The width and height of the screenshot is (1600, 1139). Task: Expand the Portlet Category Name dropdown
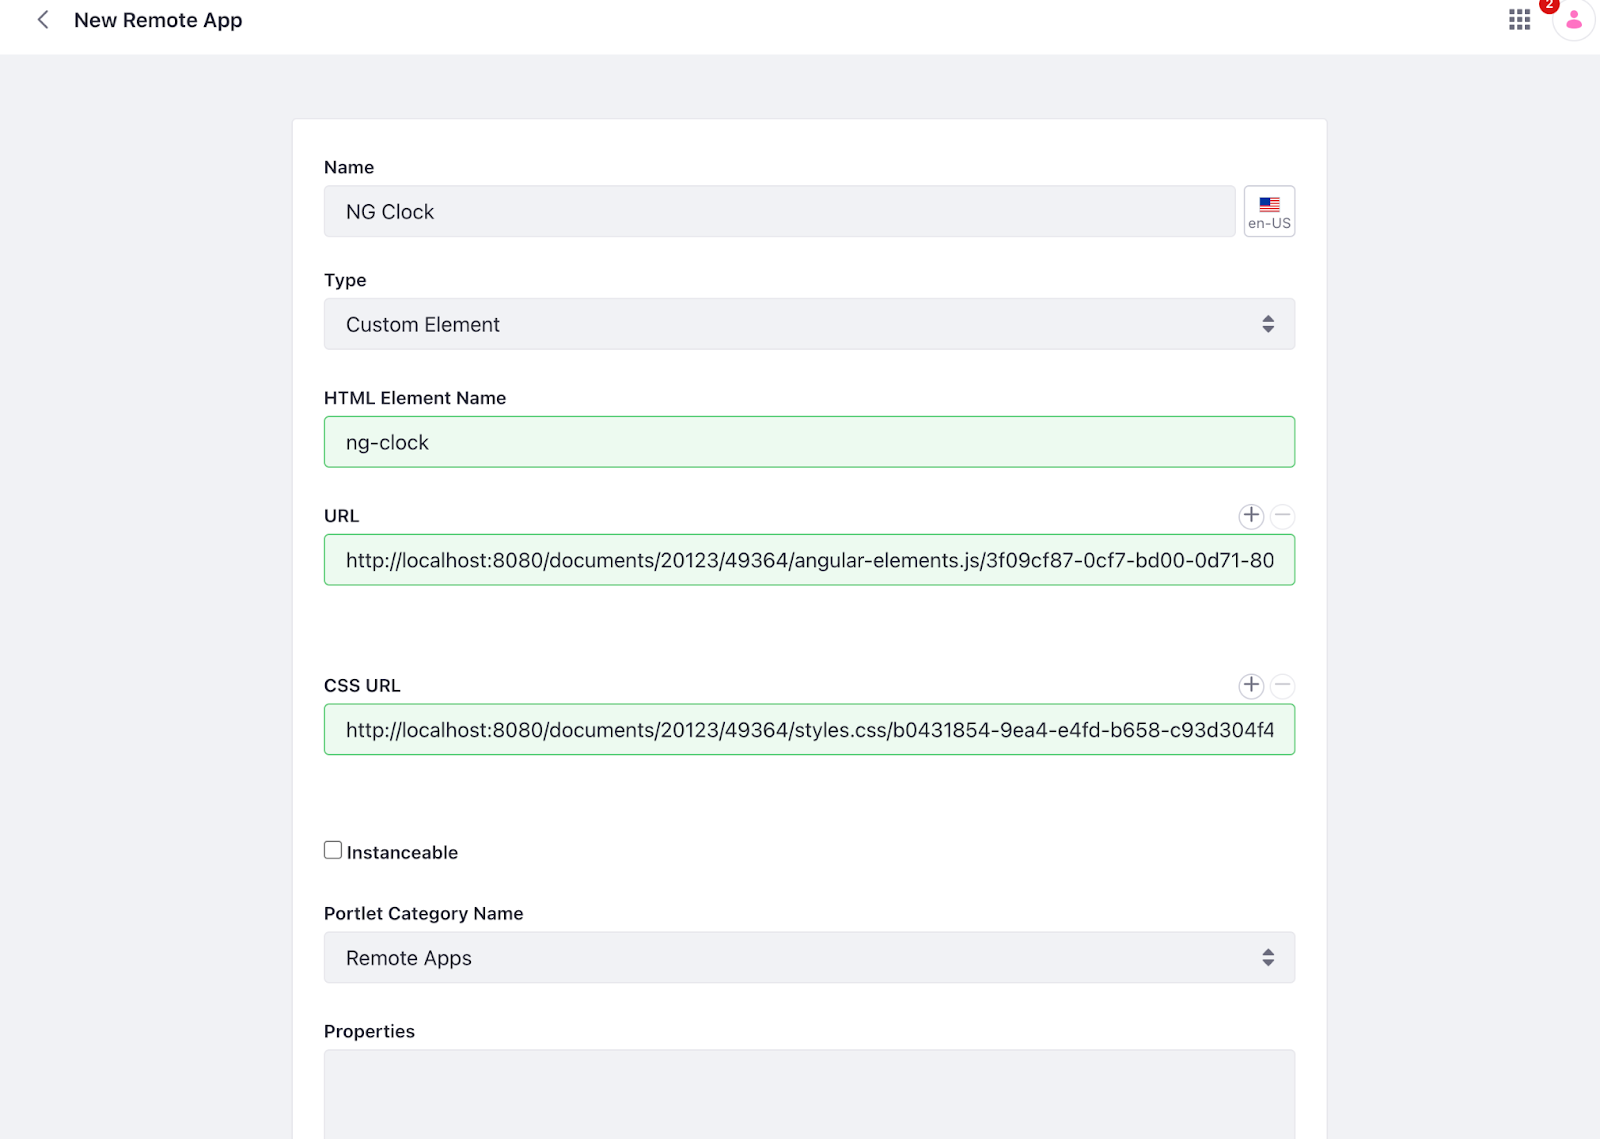(x=808, y=958)
